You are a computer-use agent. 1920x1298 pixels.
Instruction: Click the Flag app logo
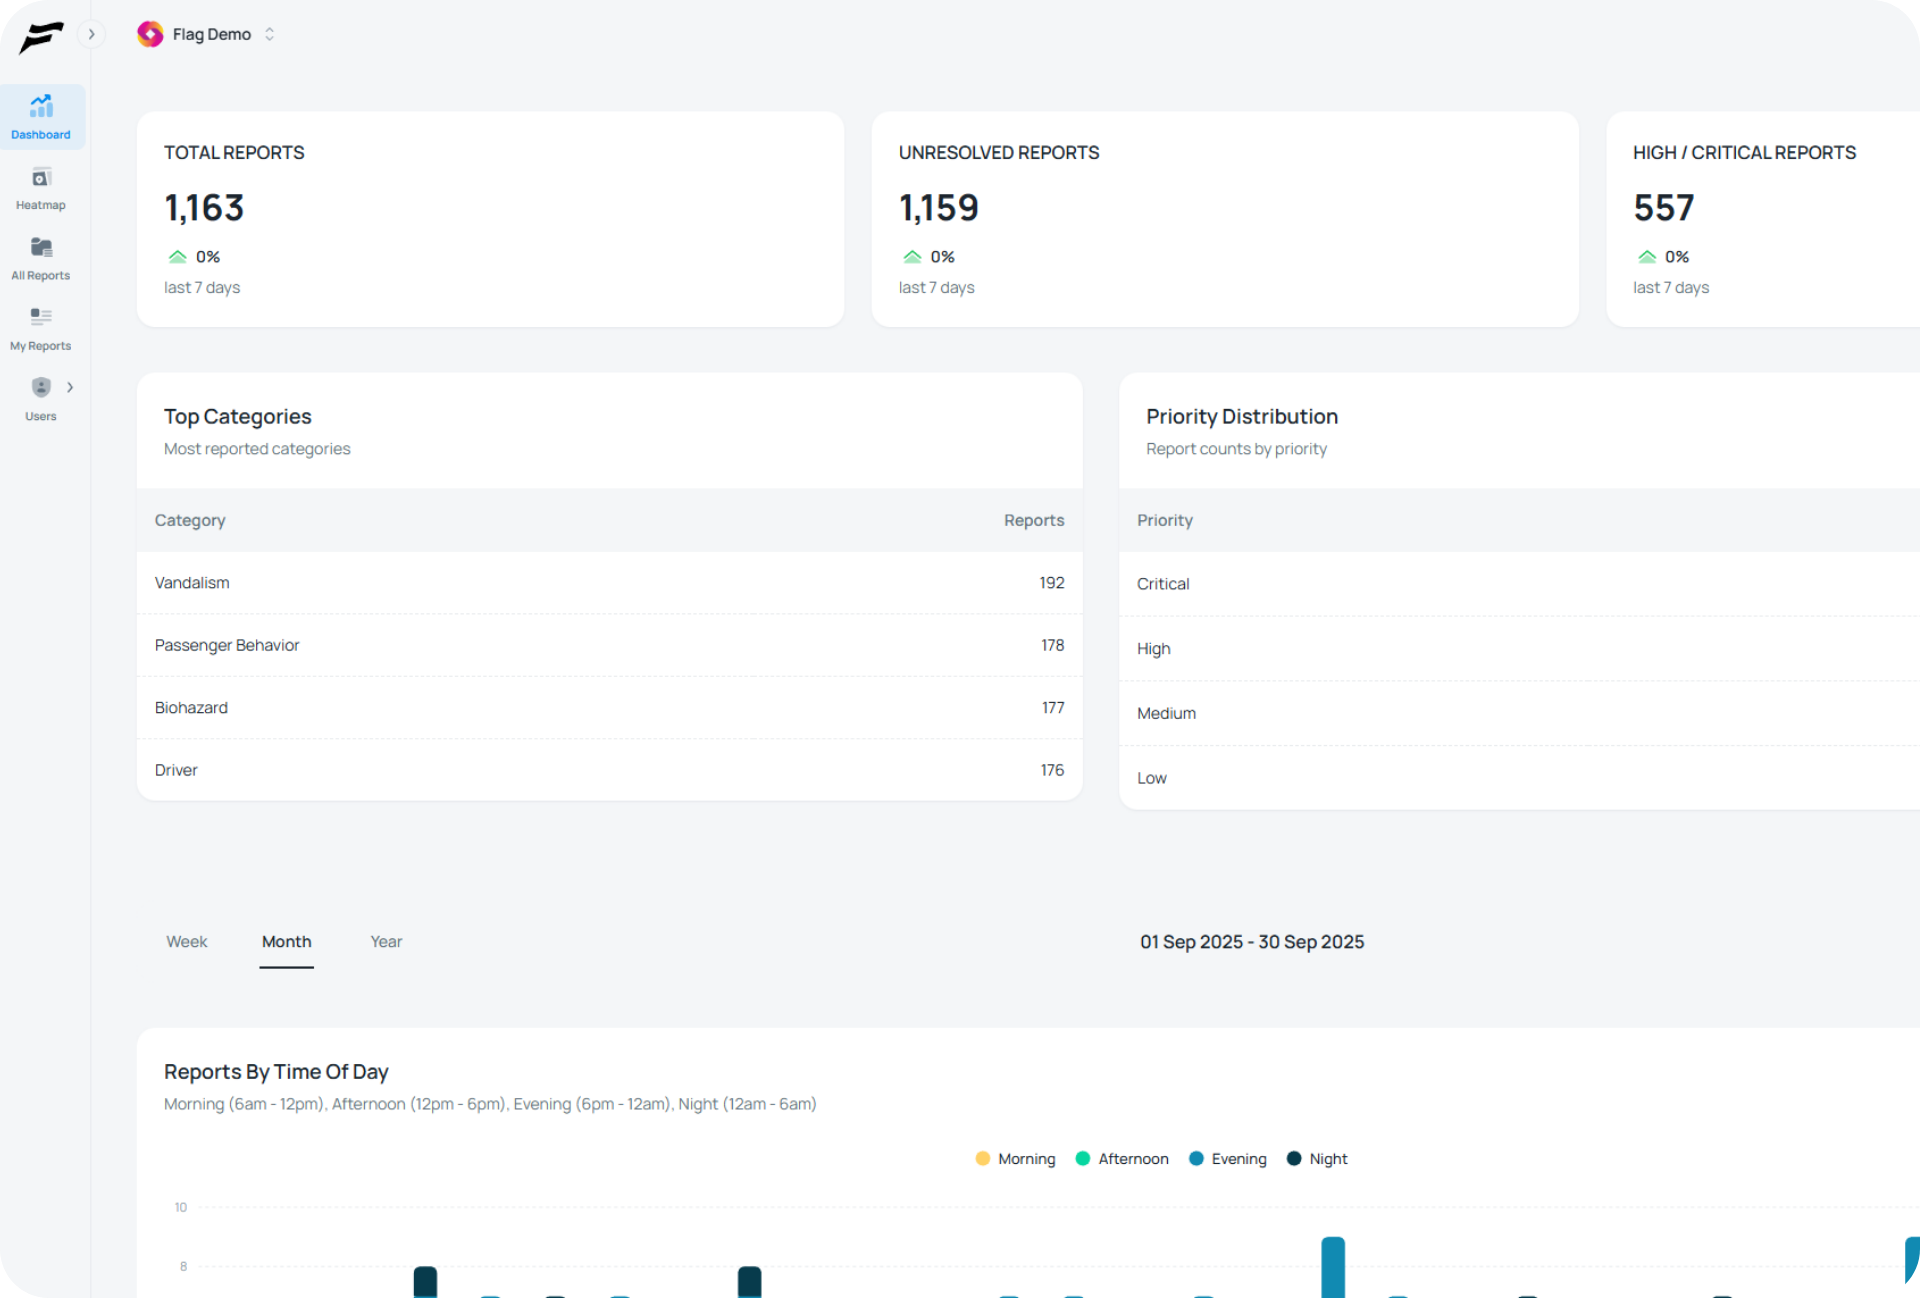point(41,37)
